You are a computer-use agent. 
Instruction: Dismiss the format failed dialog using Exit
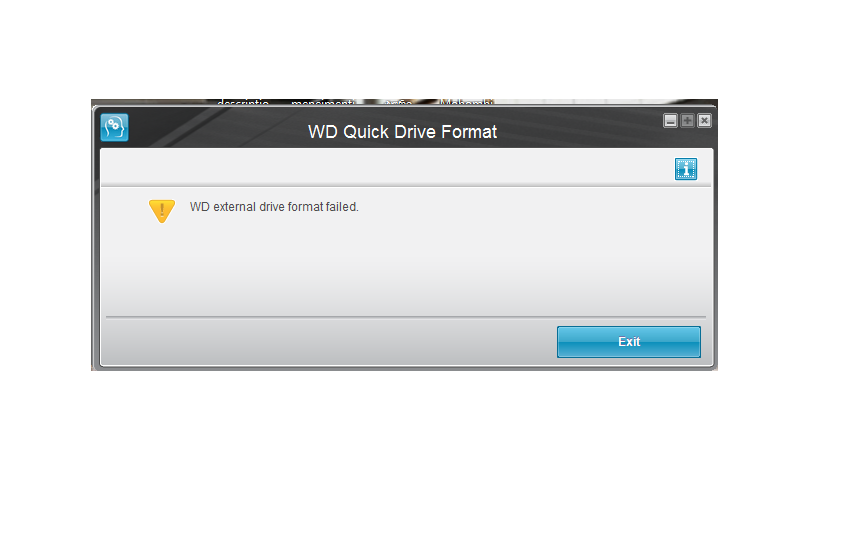click(x=629, y=342)
